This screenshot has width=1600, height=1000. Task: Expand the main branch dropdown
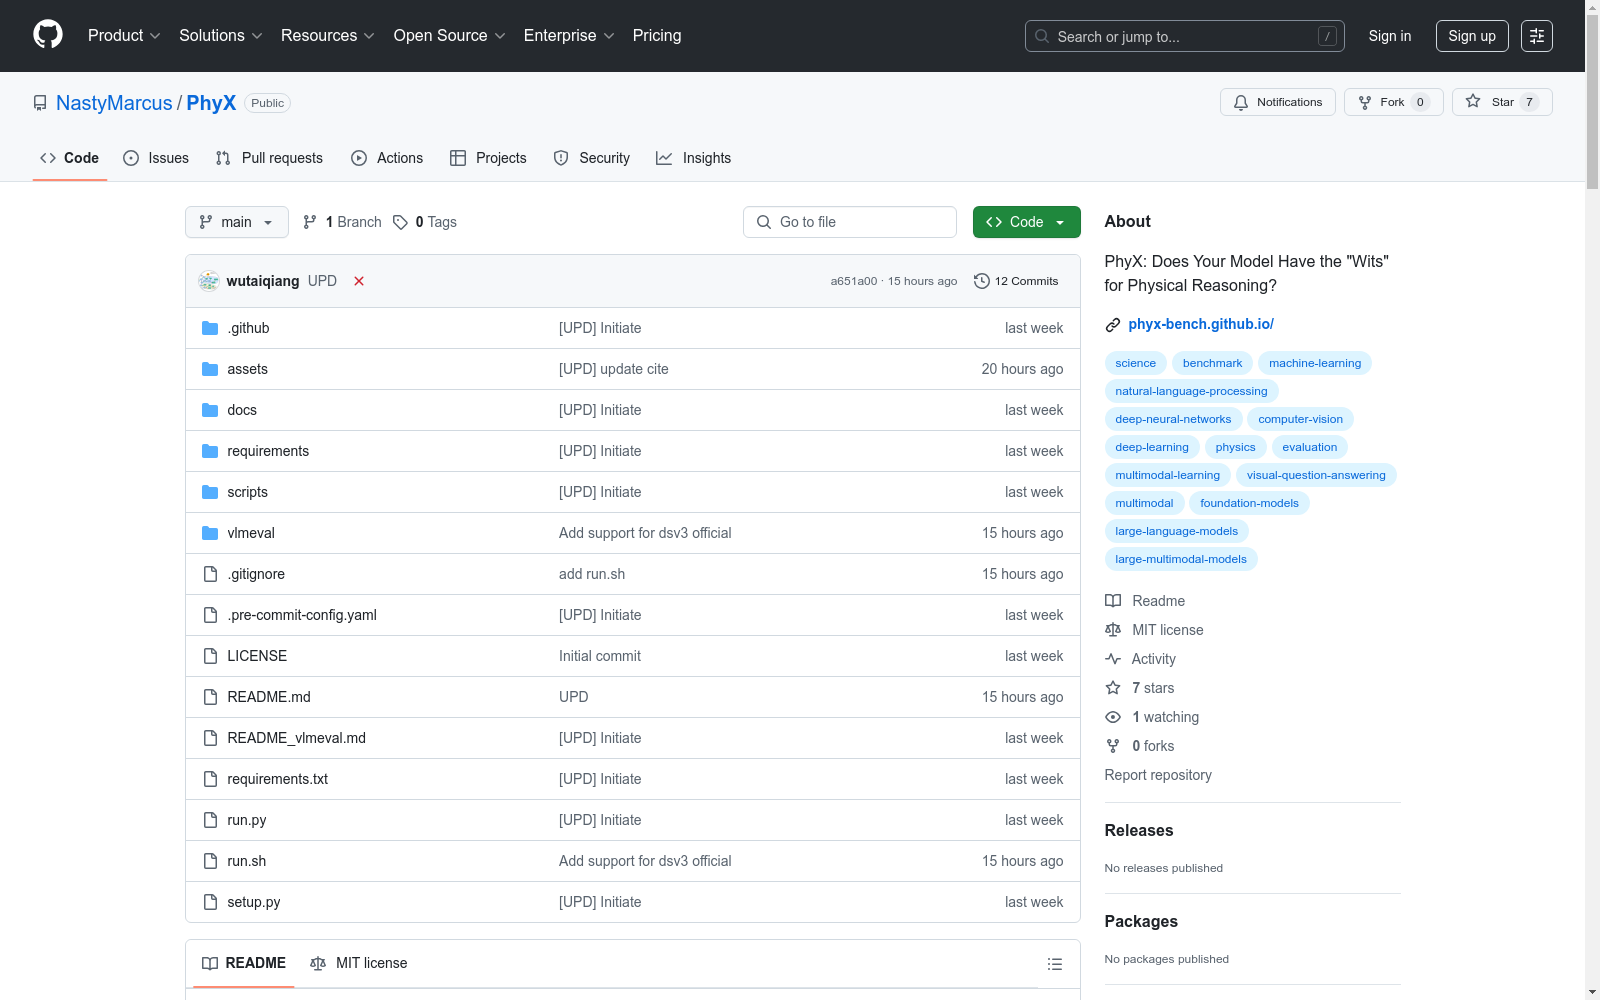point(237,222)
